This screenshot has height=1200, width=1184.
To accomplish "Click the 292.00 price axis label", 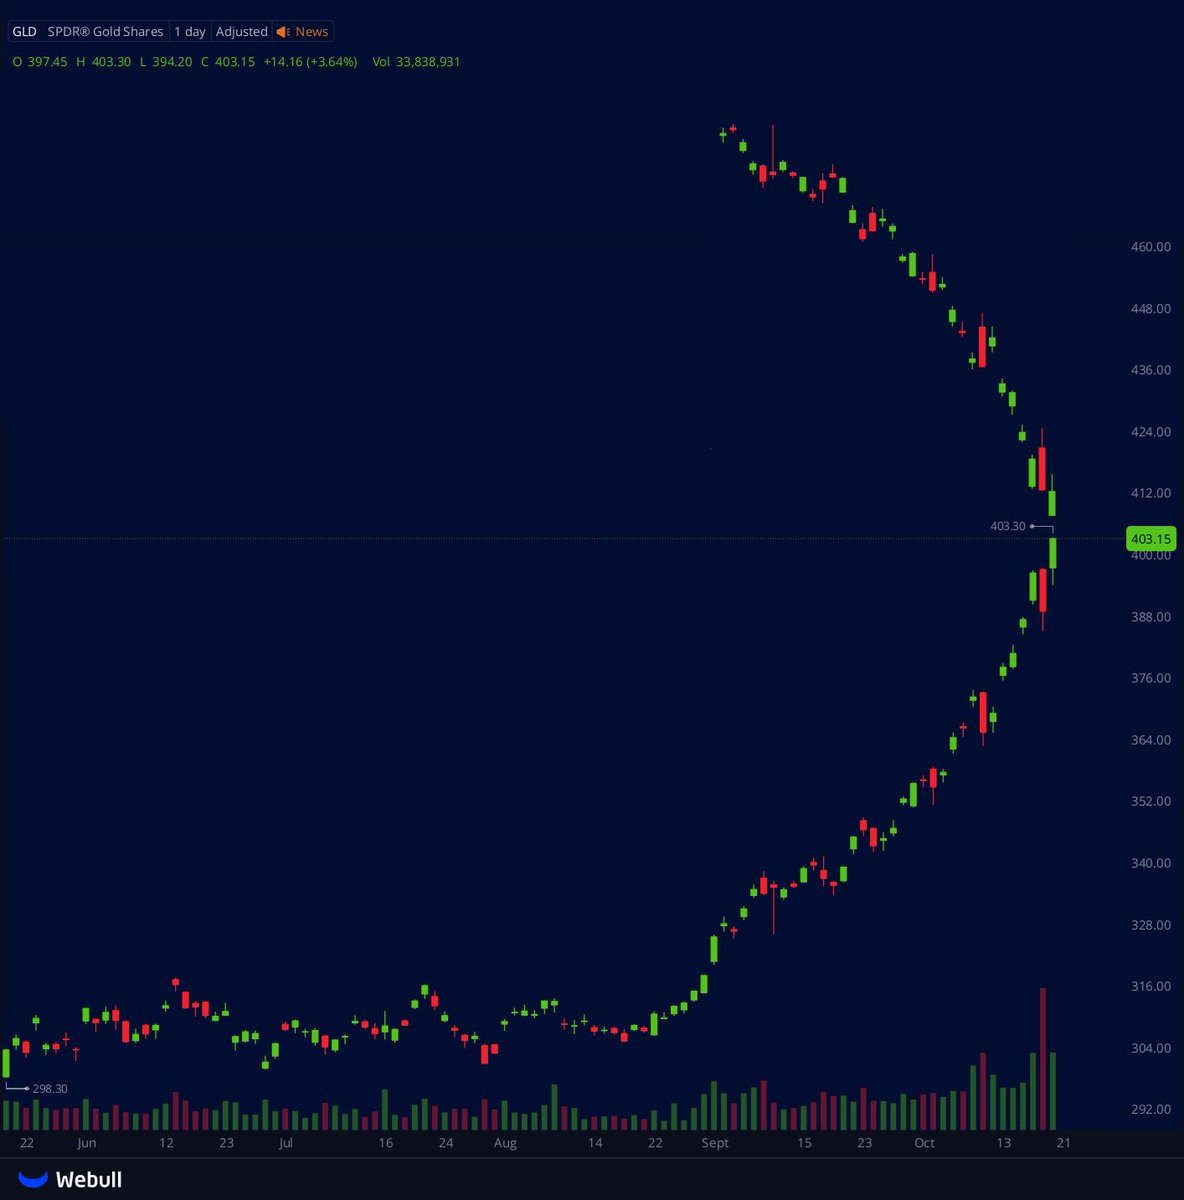I will (x=1150, y=1109).
